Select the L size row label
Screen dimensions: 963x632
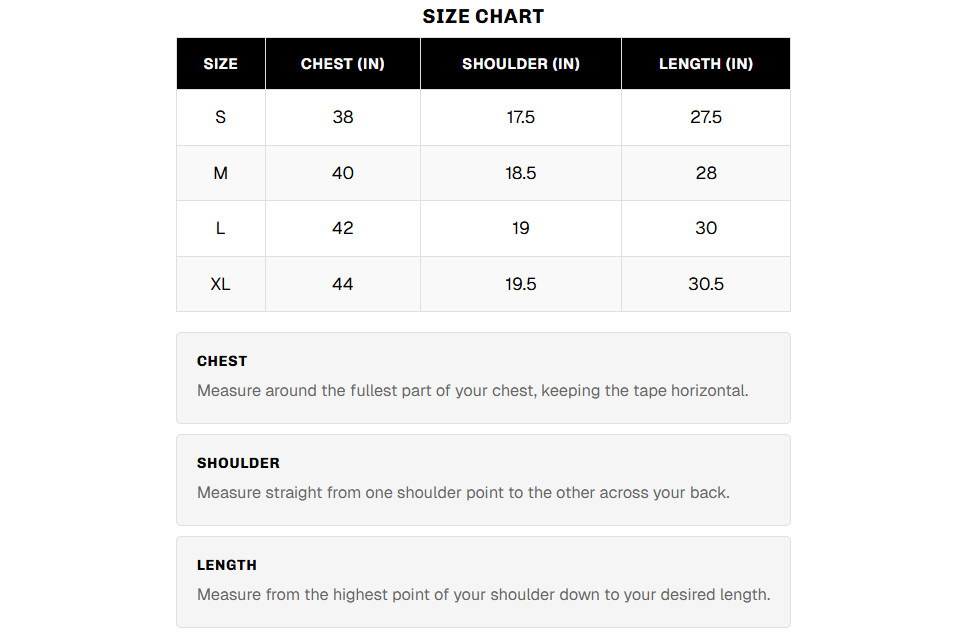[x=220, y=228]
